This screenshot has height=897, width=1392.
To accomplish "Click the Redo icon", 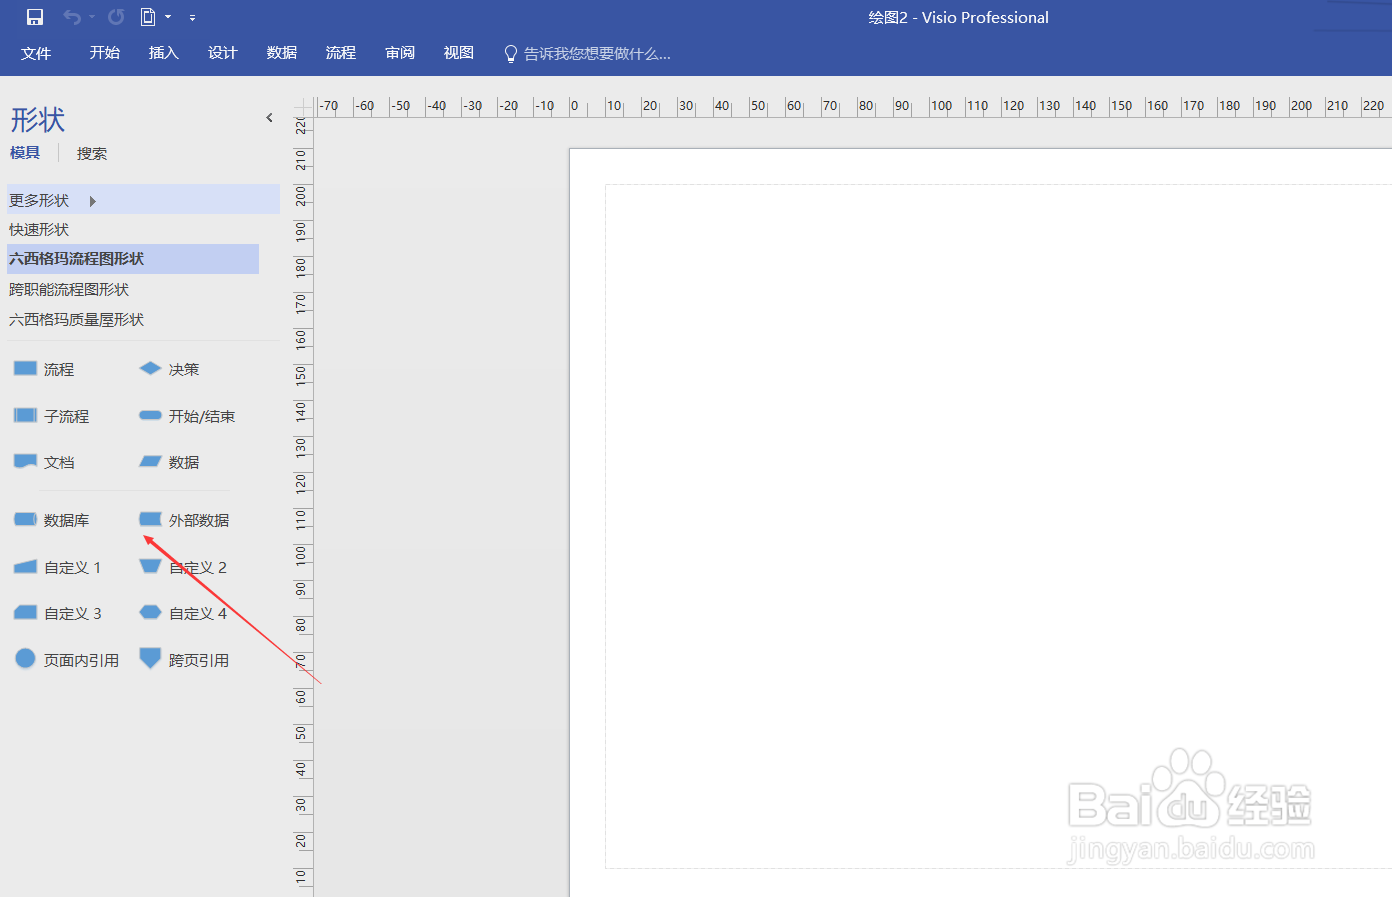I will [x=116, y=17].
